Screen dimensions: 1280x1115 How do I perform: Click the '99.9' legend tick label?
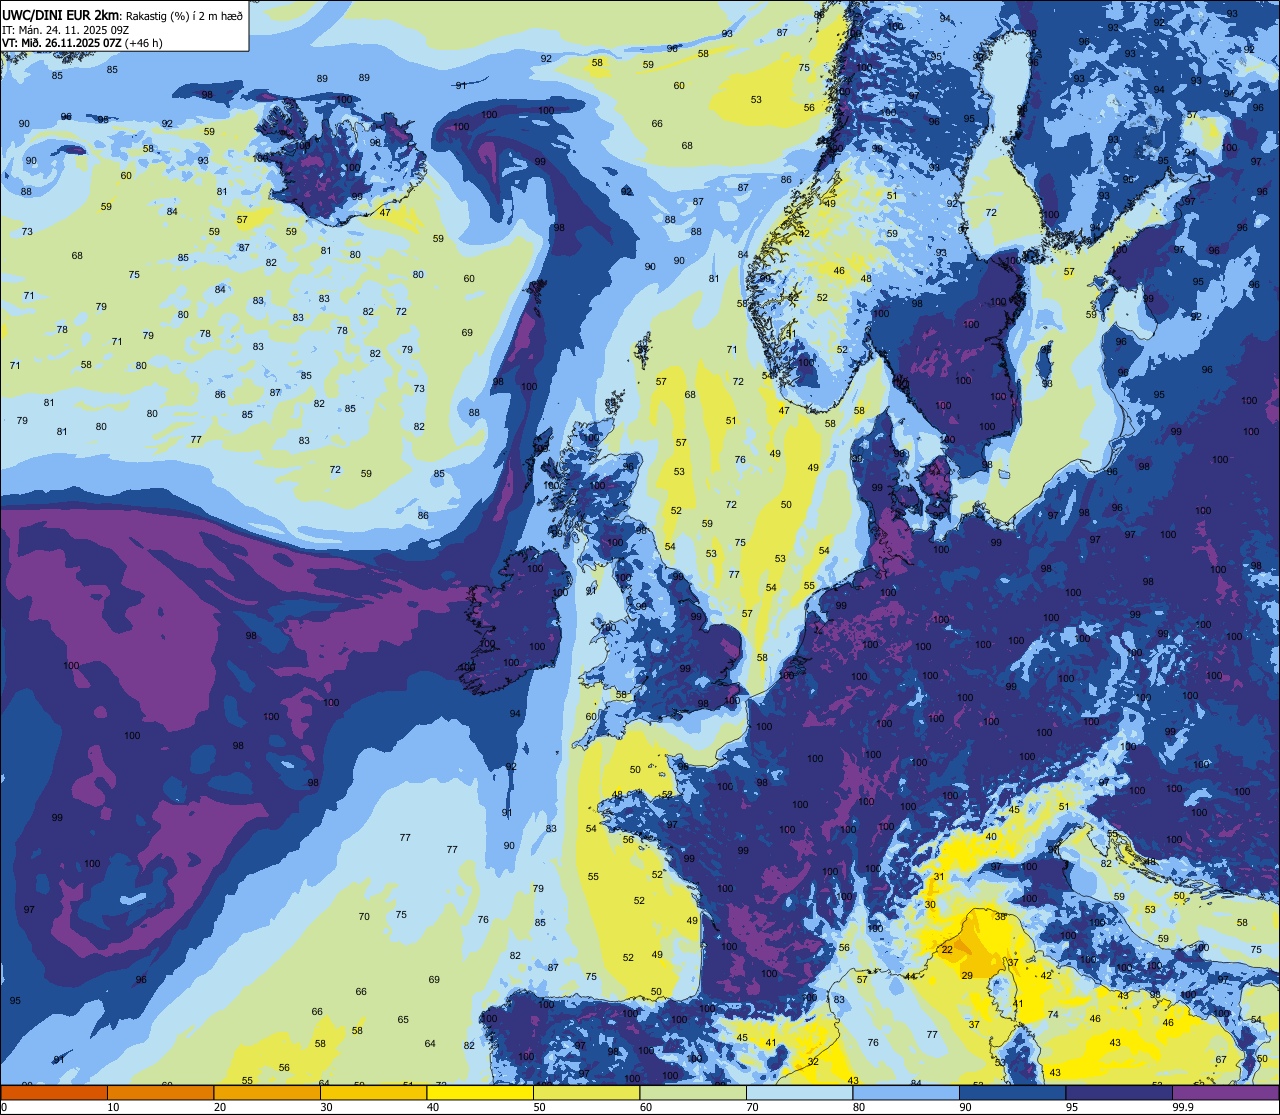pos(1184,1107)
